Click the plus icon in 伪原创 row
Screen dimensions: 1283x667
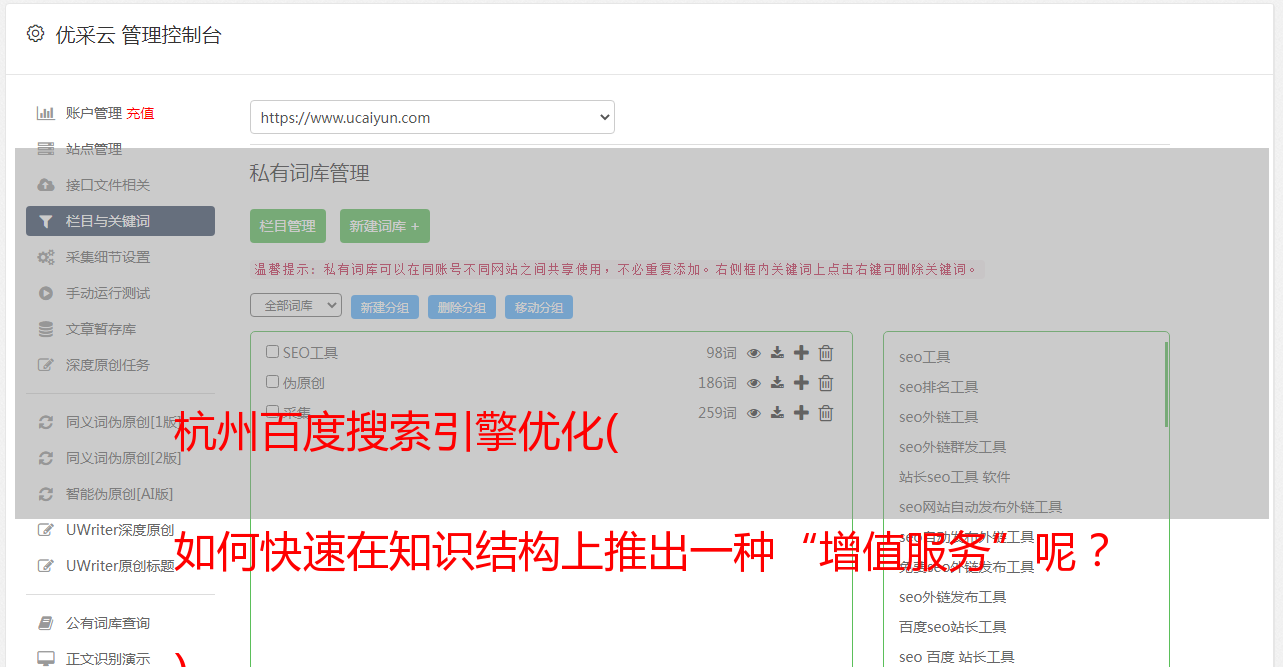(801, 383)
